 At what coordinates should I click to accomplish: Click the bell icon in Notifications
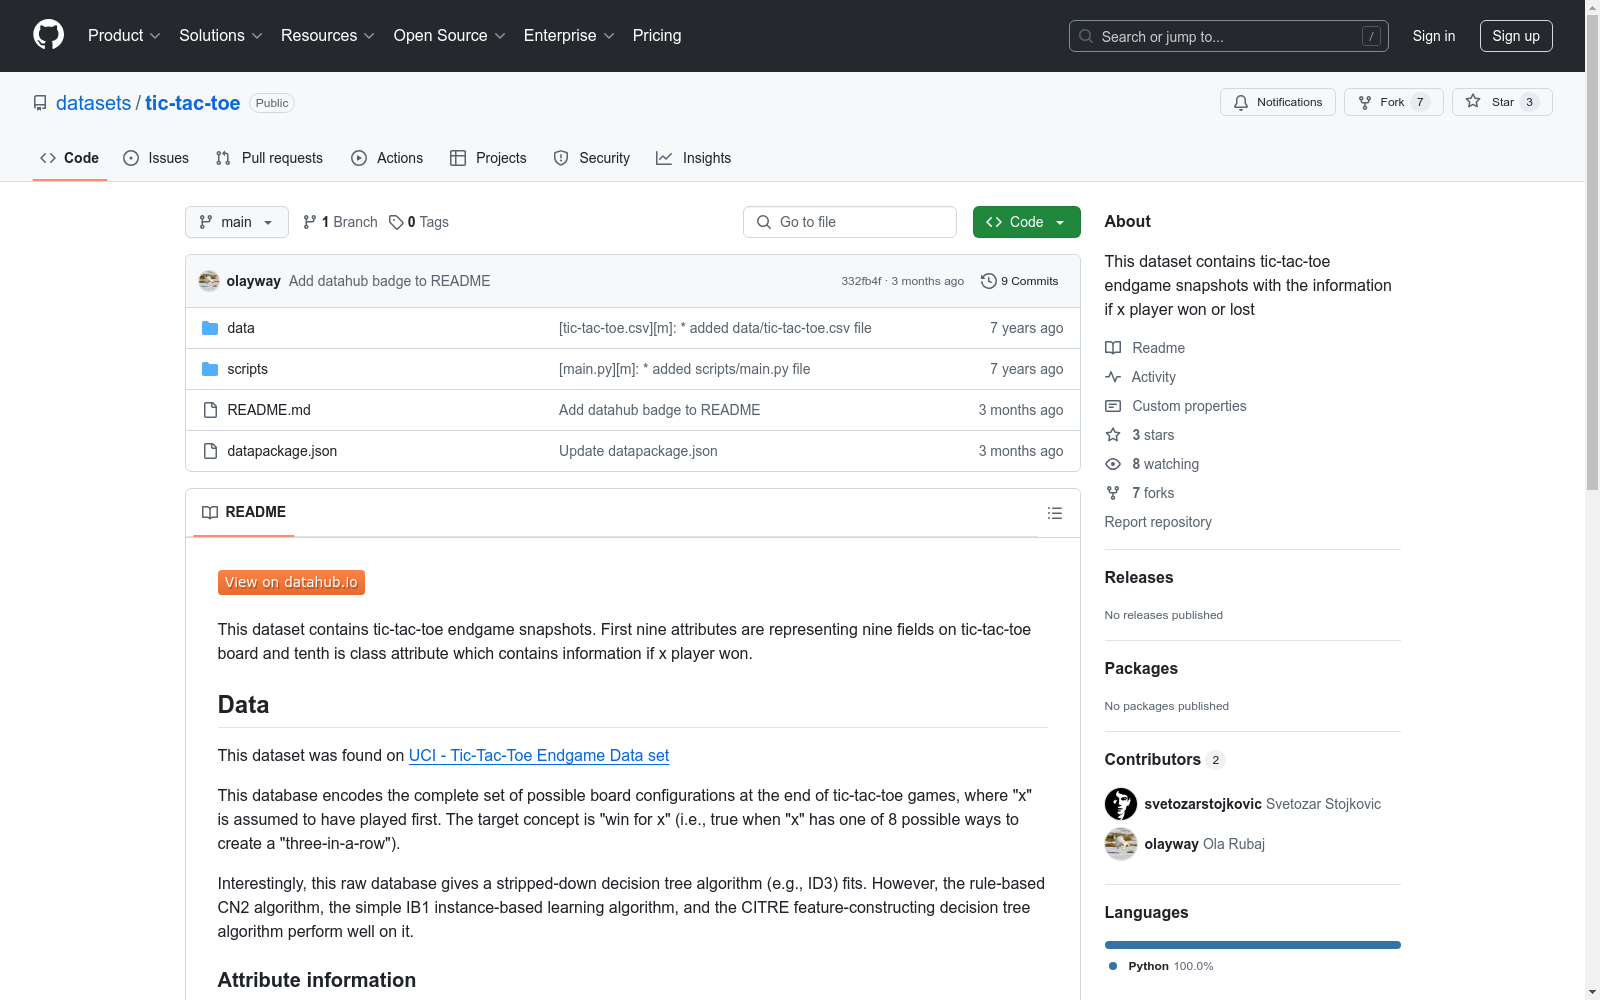point(1241,102)
